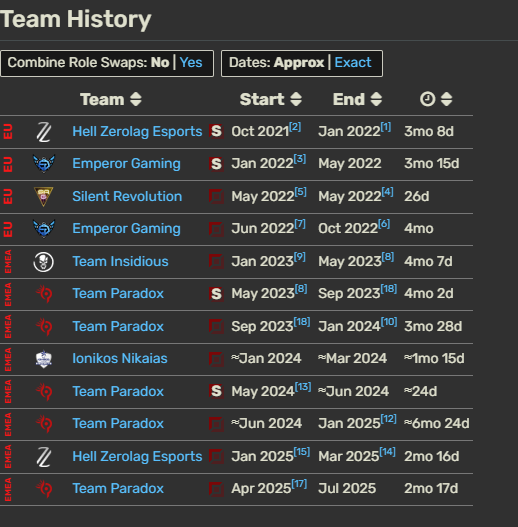Click the Ionikos Nikaias shield logo
The width and height of the screenshot is (518, 527).
tap(44, 359)
